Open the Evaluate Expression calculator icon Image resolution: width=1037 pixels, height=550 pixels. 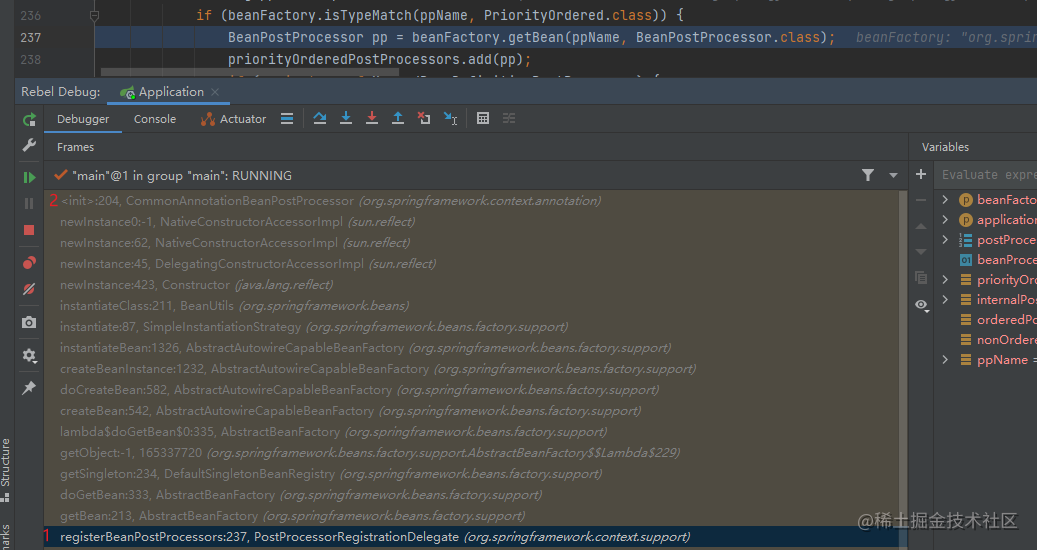point(483,118)
